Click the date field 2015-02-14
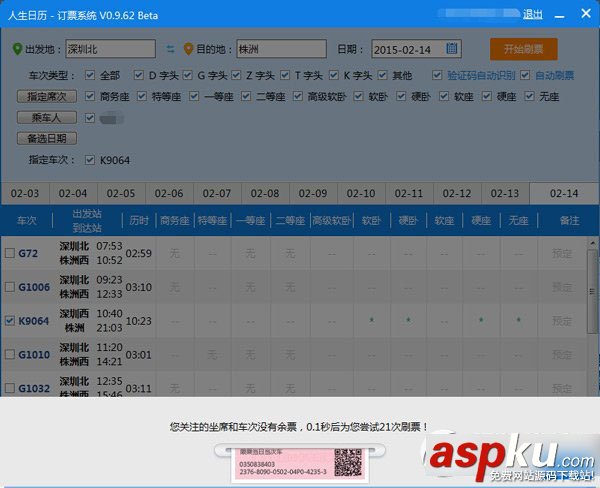Image resolution: width=600 pixels, height=488 pixels. pyautogui.click(x=416, y=49)
